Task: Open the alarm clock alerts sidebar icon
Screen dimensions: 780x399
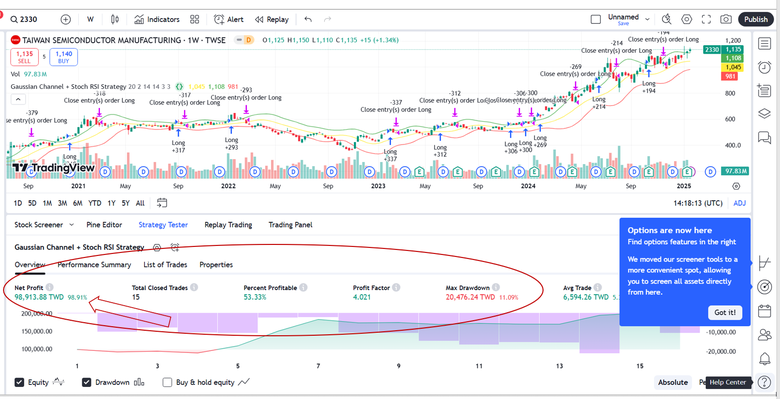Action: click(764, 67)
